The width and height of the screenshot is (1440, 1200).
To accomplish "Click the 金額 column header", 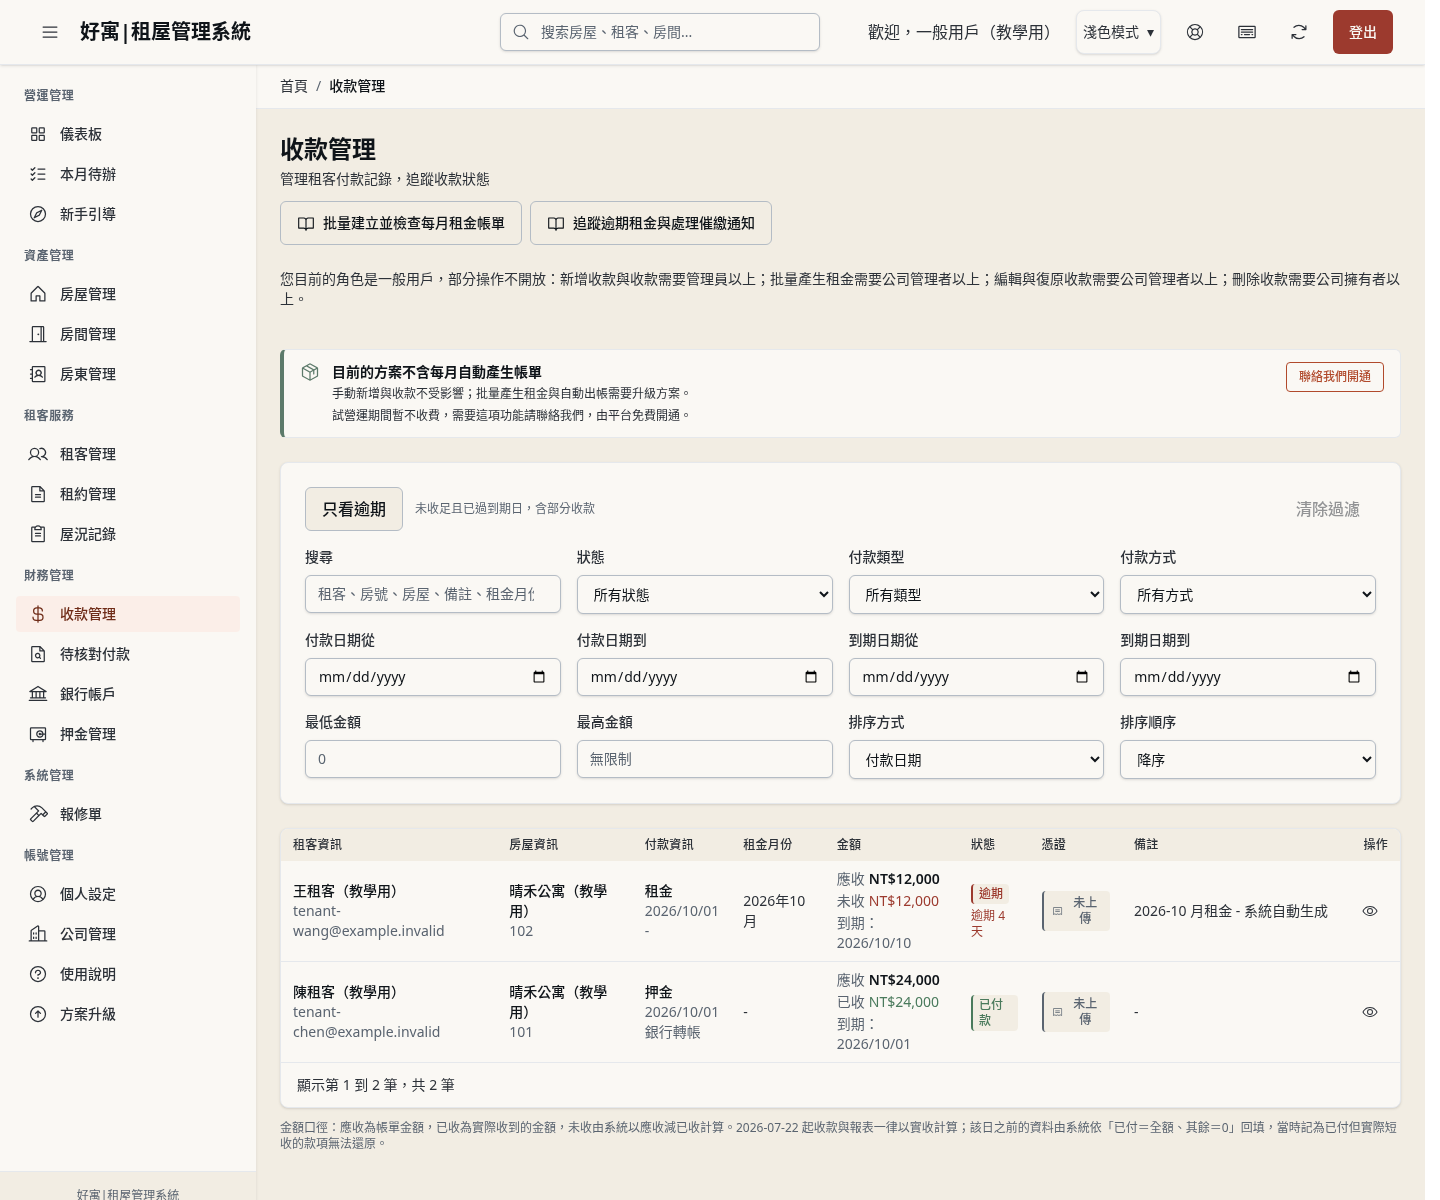I will 849,844.
